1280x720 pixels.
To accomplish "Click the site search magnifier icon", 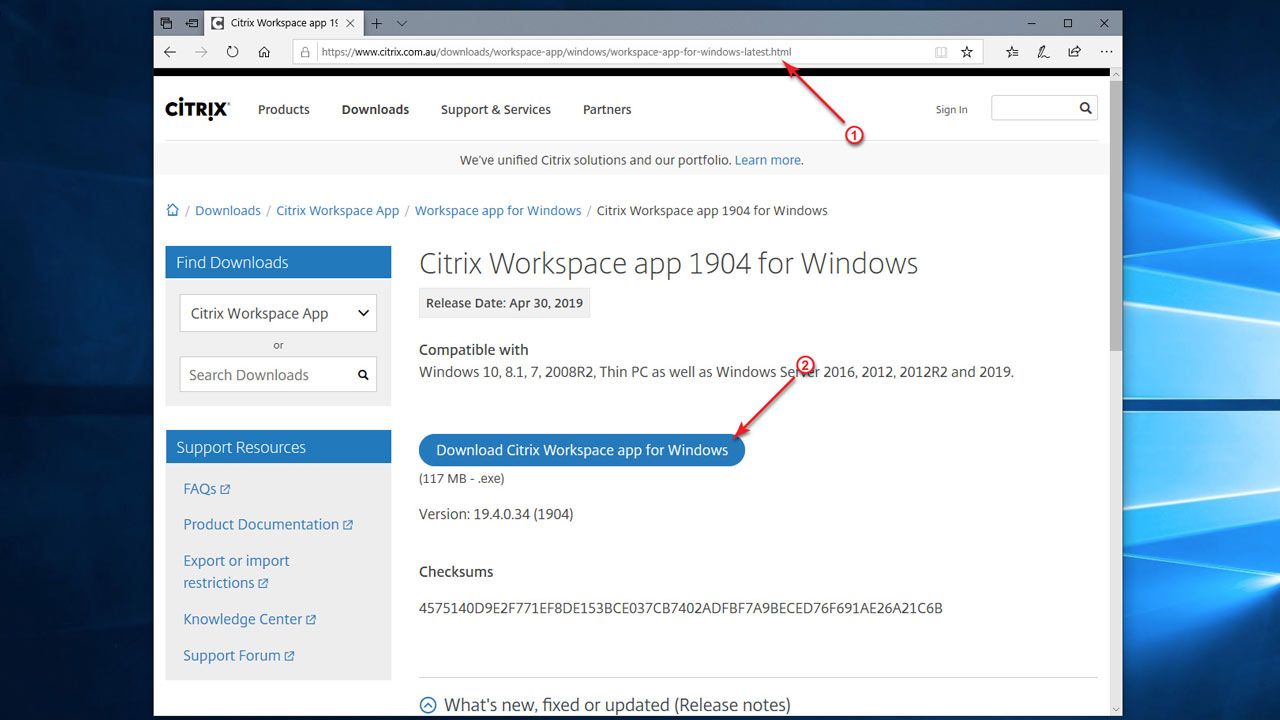I will click(x=1085, y=108).
